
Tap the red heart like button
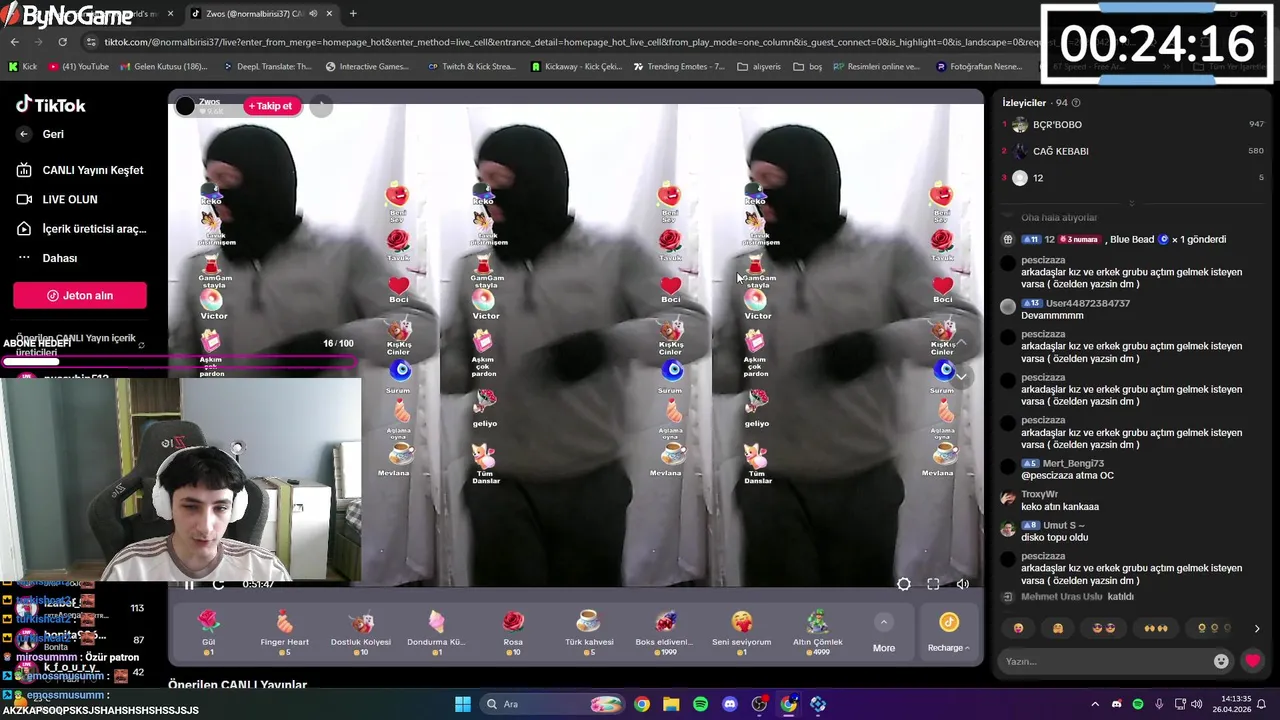(x=1252, y=661)
